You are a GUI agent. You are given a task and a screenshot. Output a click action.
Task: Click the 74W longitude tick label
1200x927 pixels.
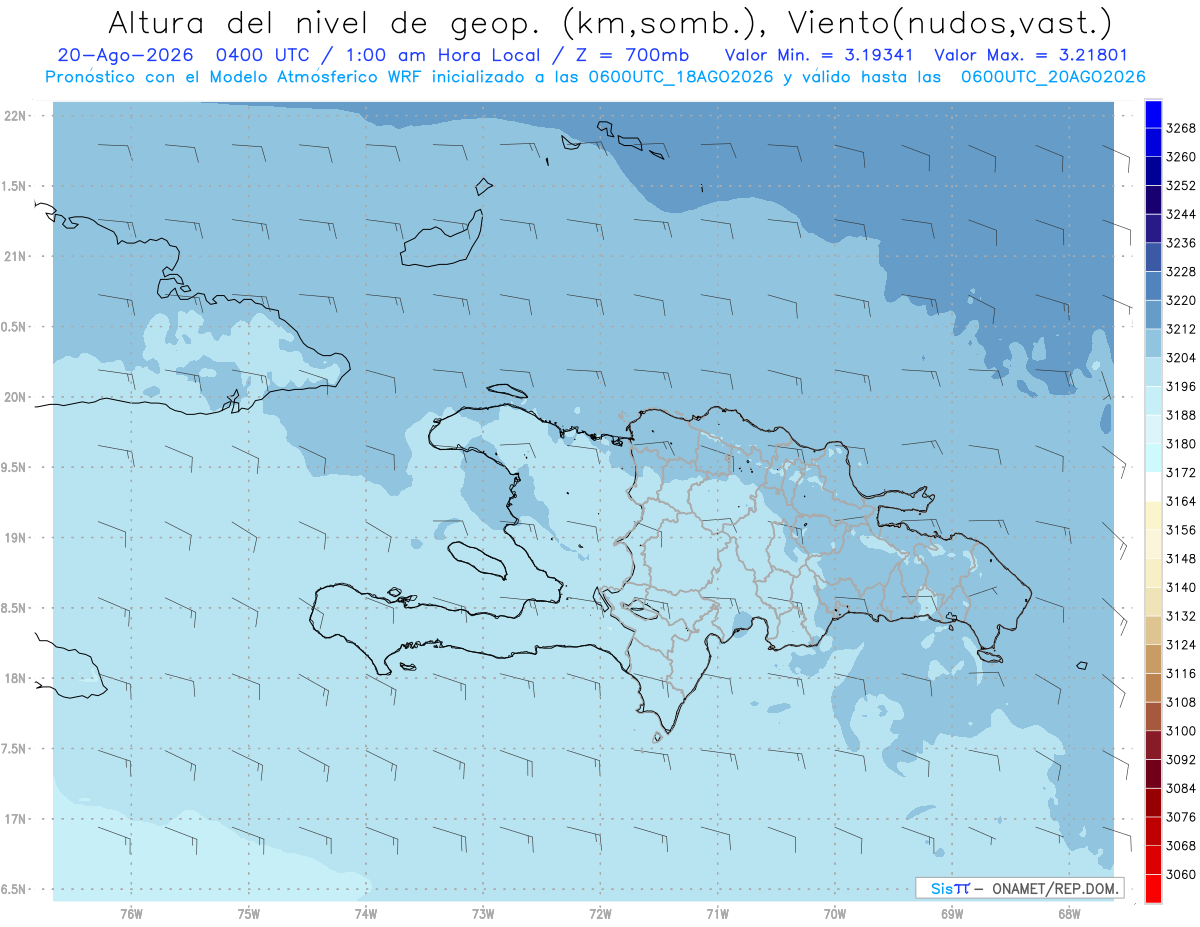coord(366,912)
